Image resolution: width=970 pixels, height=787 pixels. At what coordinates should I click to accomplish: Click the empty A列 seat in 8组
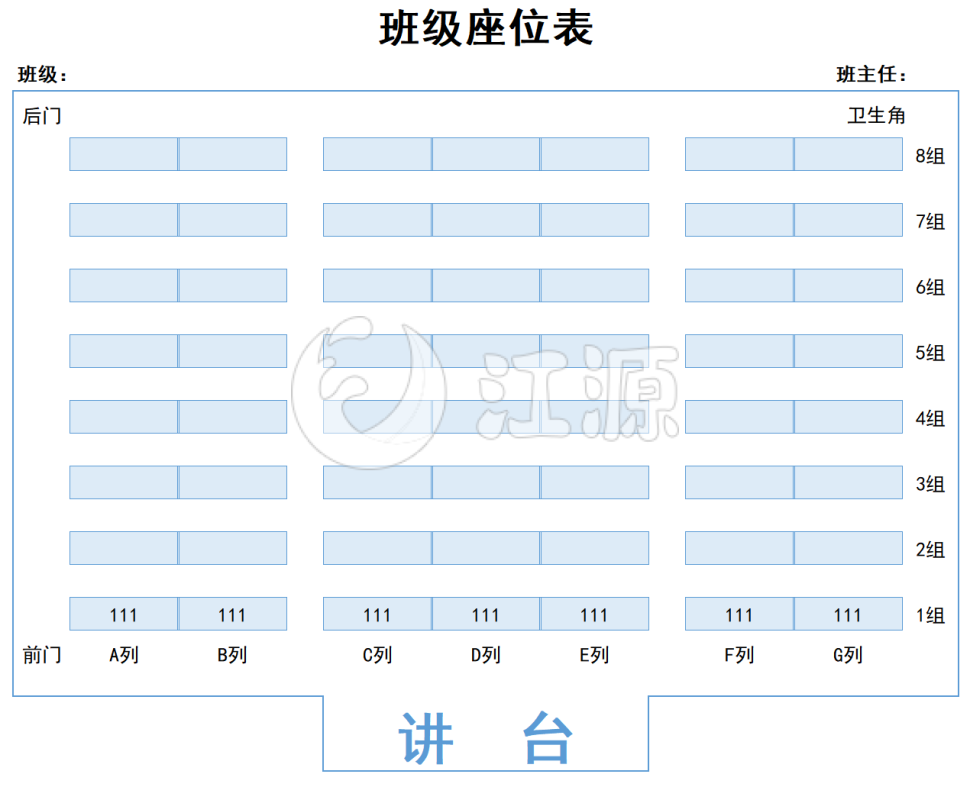coord(124,154)
